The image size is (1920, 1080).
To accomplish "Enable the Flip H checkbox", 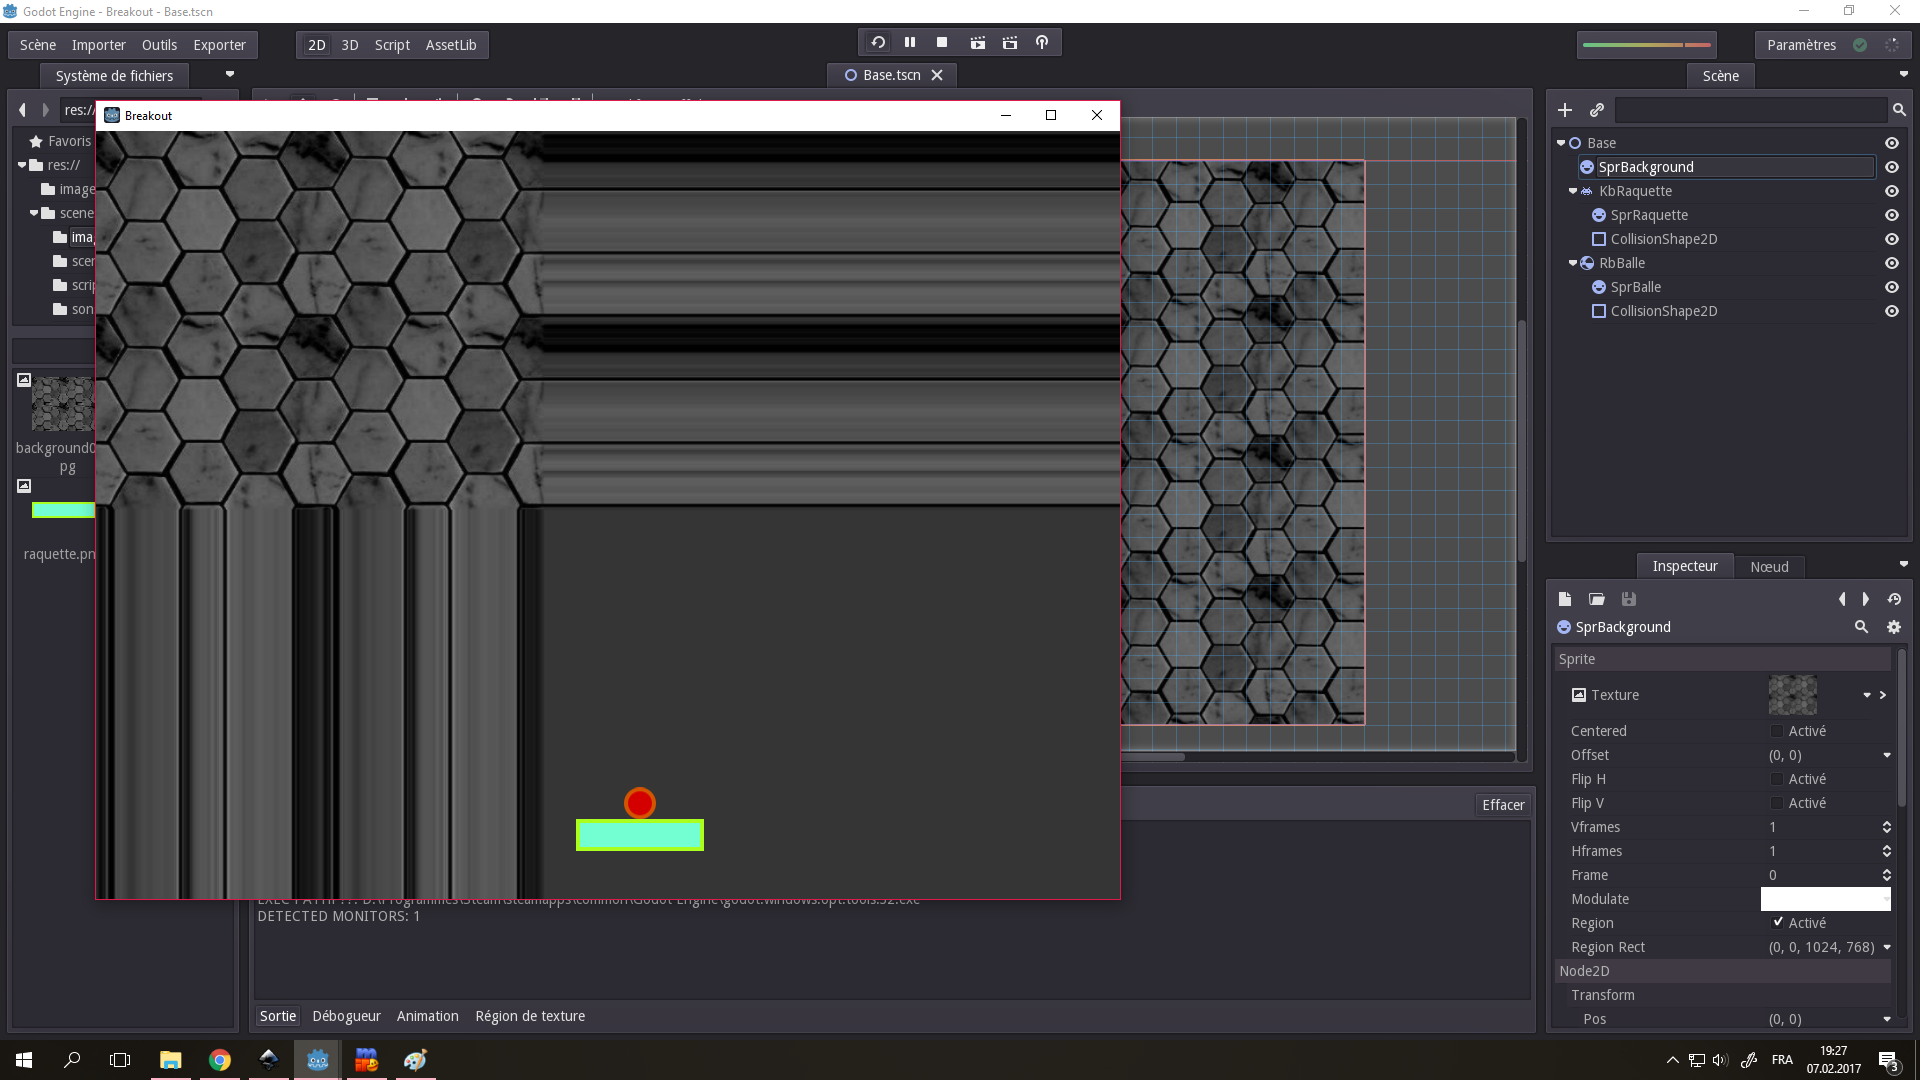I will pos(1777,779).
